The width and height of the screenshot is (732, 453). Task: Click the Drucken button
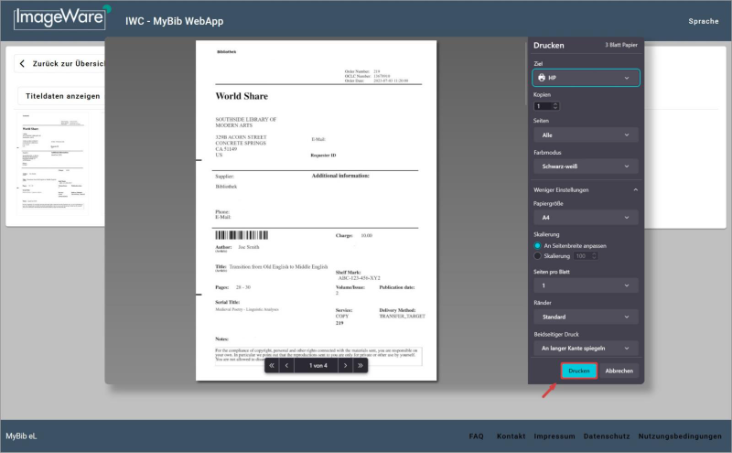[x=578, y=371]
